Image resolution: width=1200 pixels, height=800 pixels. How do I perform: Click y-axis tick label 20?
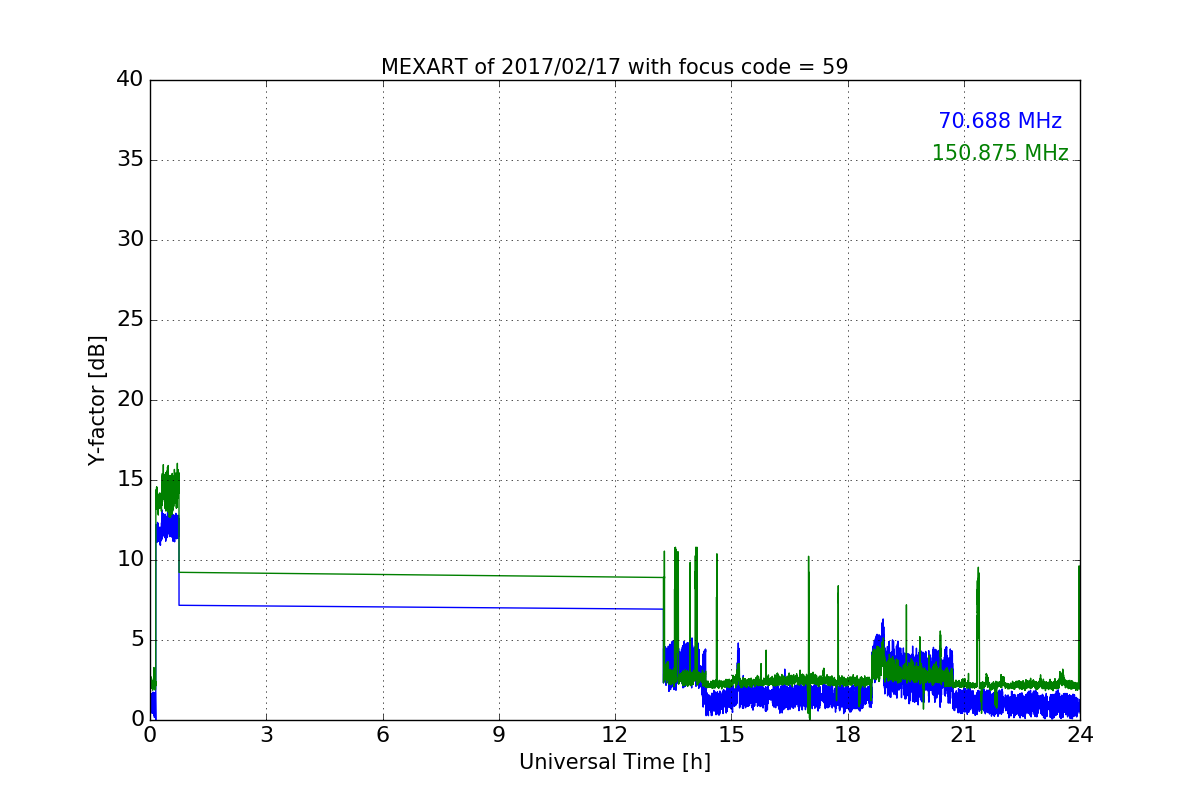(130, 400)
